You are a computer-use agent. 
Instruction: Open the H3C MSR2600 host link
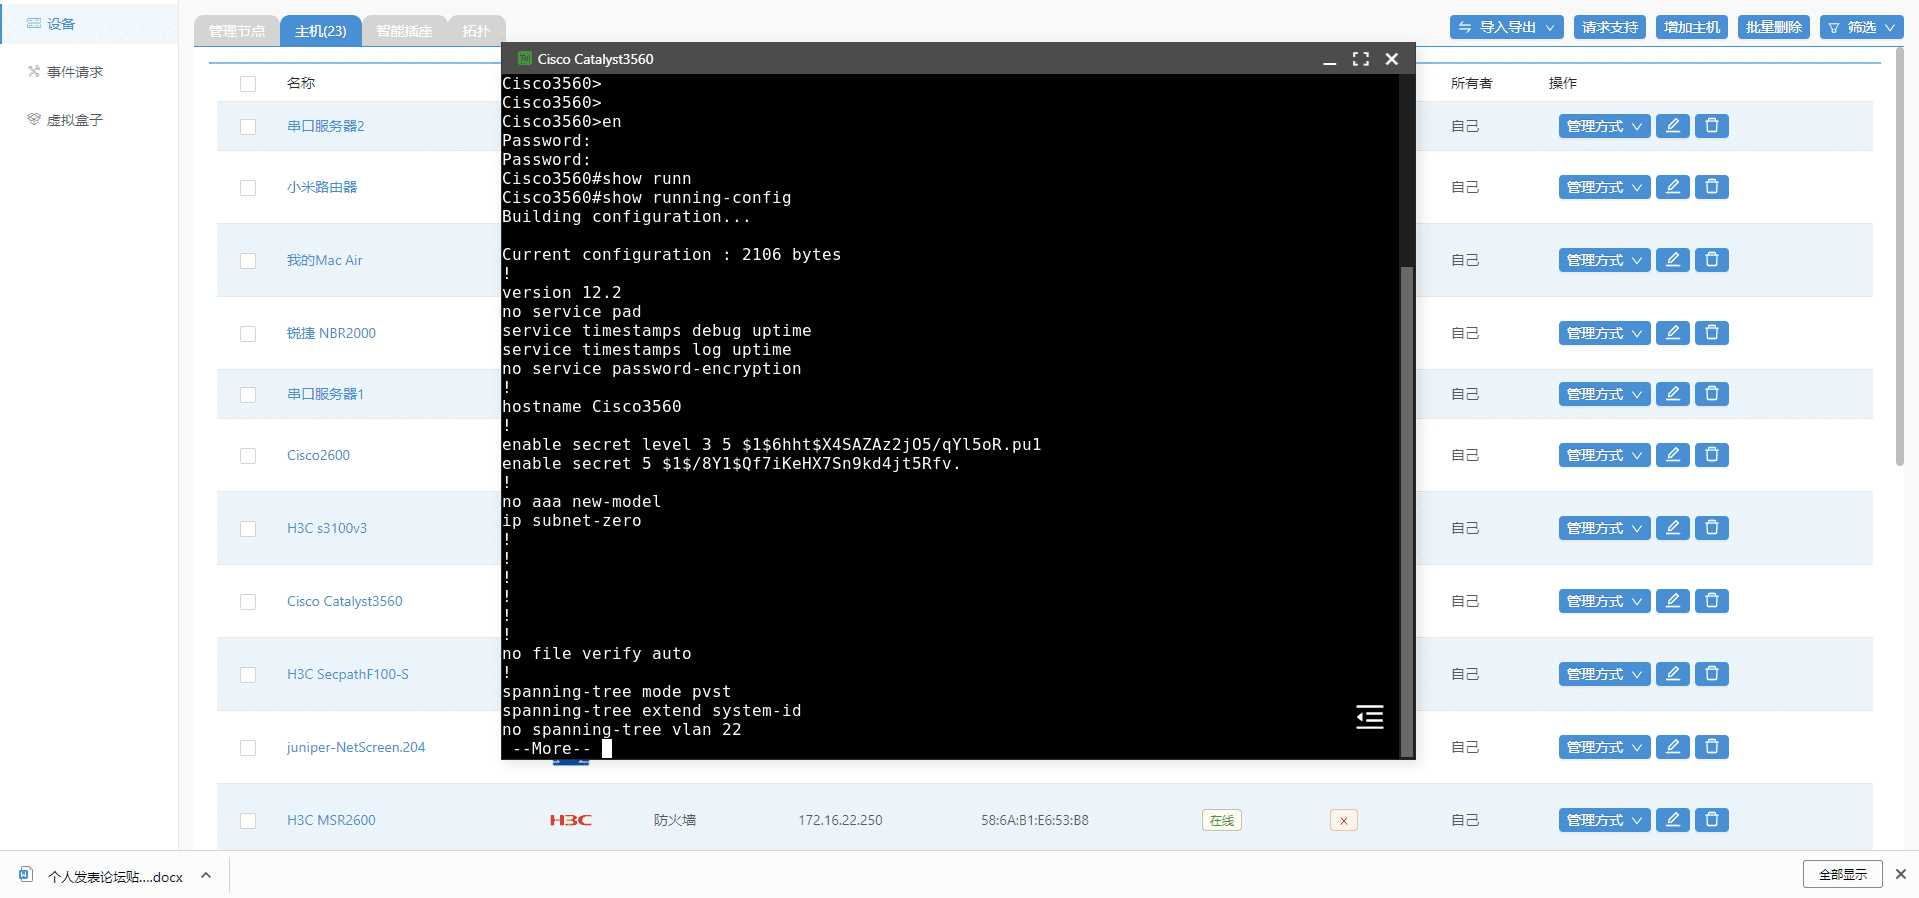click(331, 820)
